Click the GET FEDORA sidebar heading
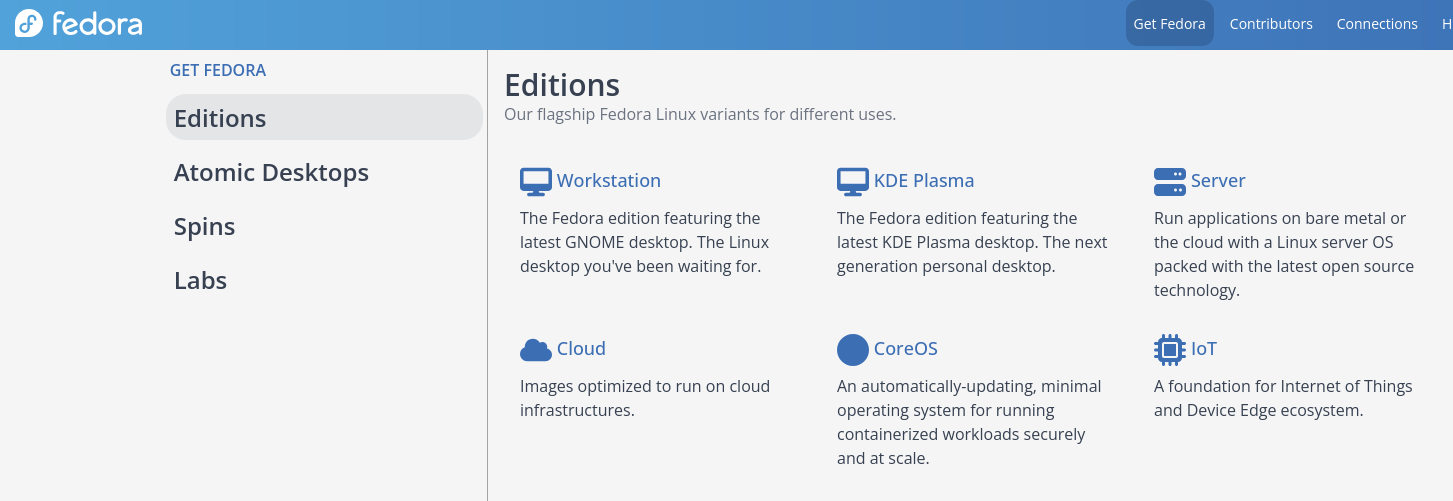Screen dimensions: 1453x501 pos(218,70)
